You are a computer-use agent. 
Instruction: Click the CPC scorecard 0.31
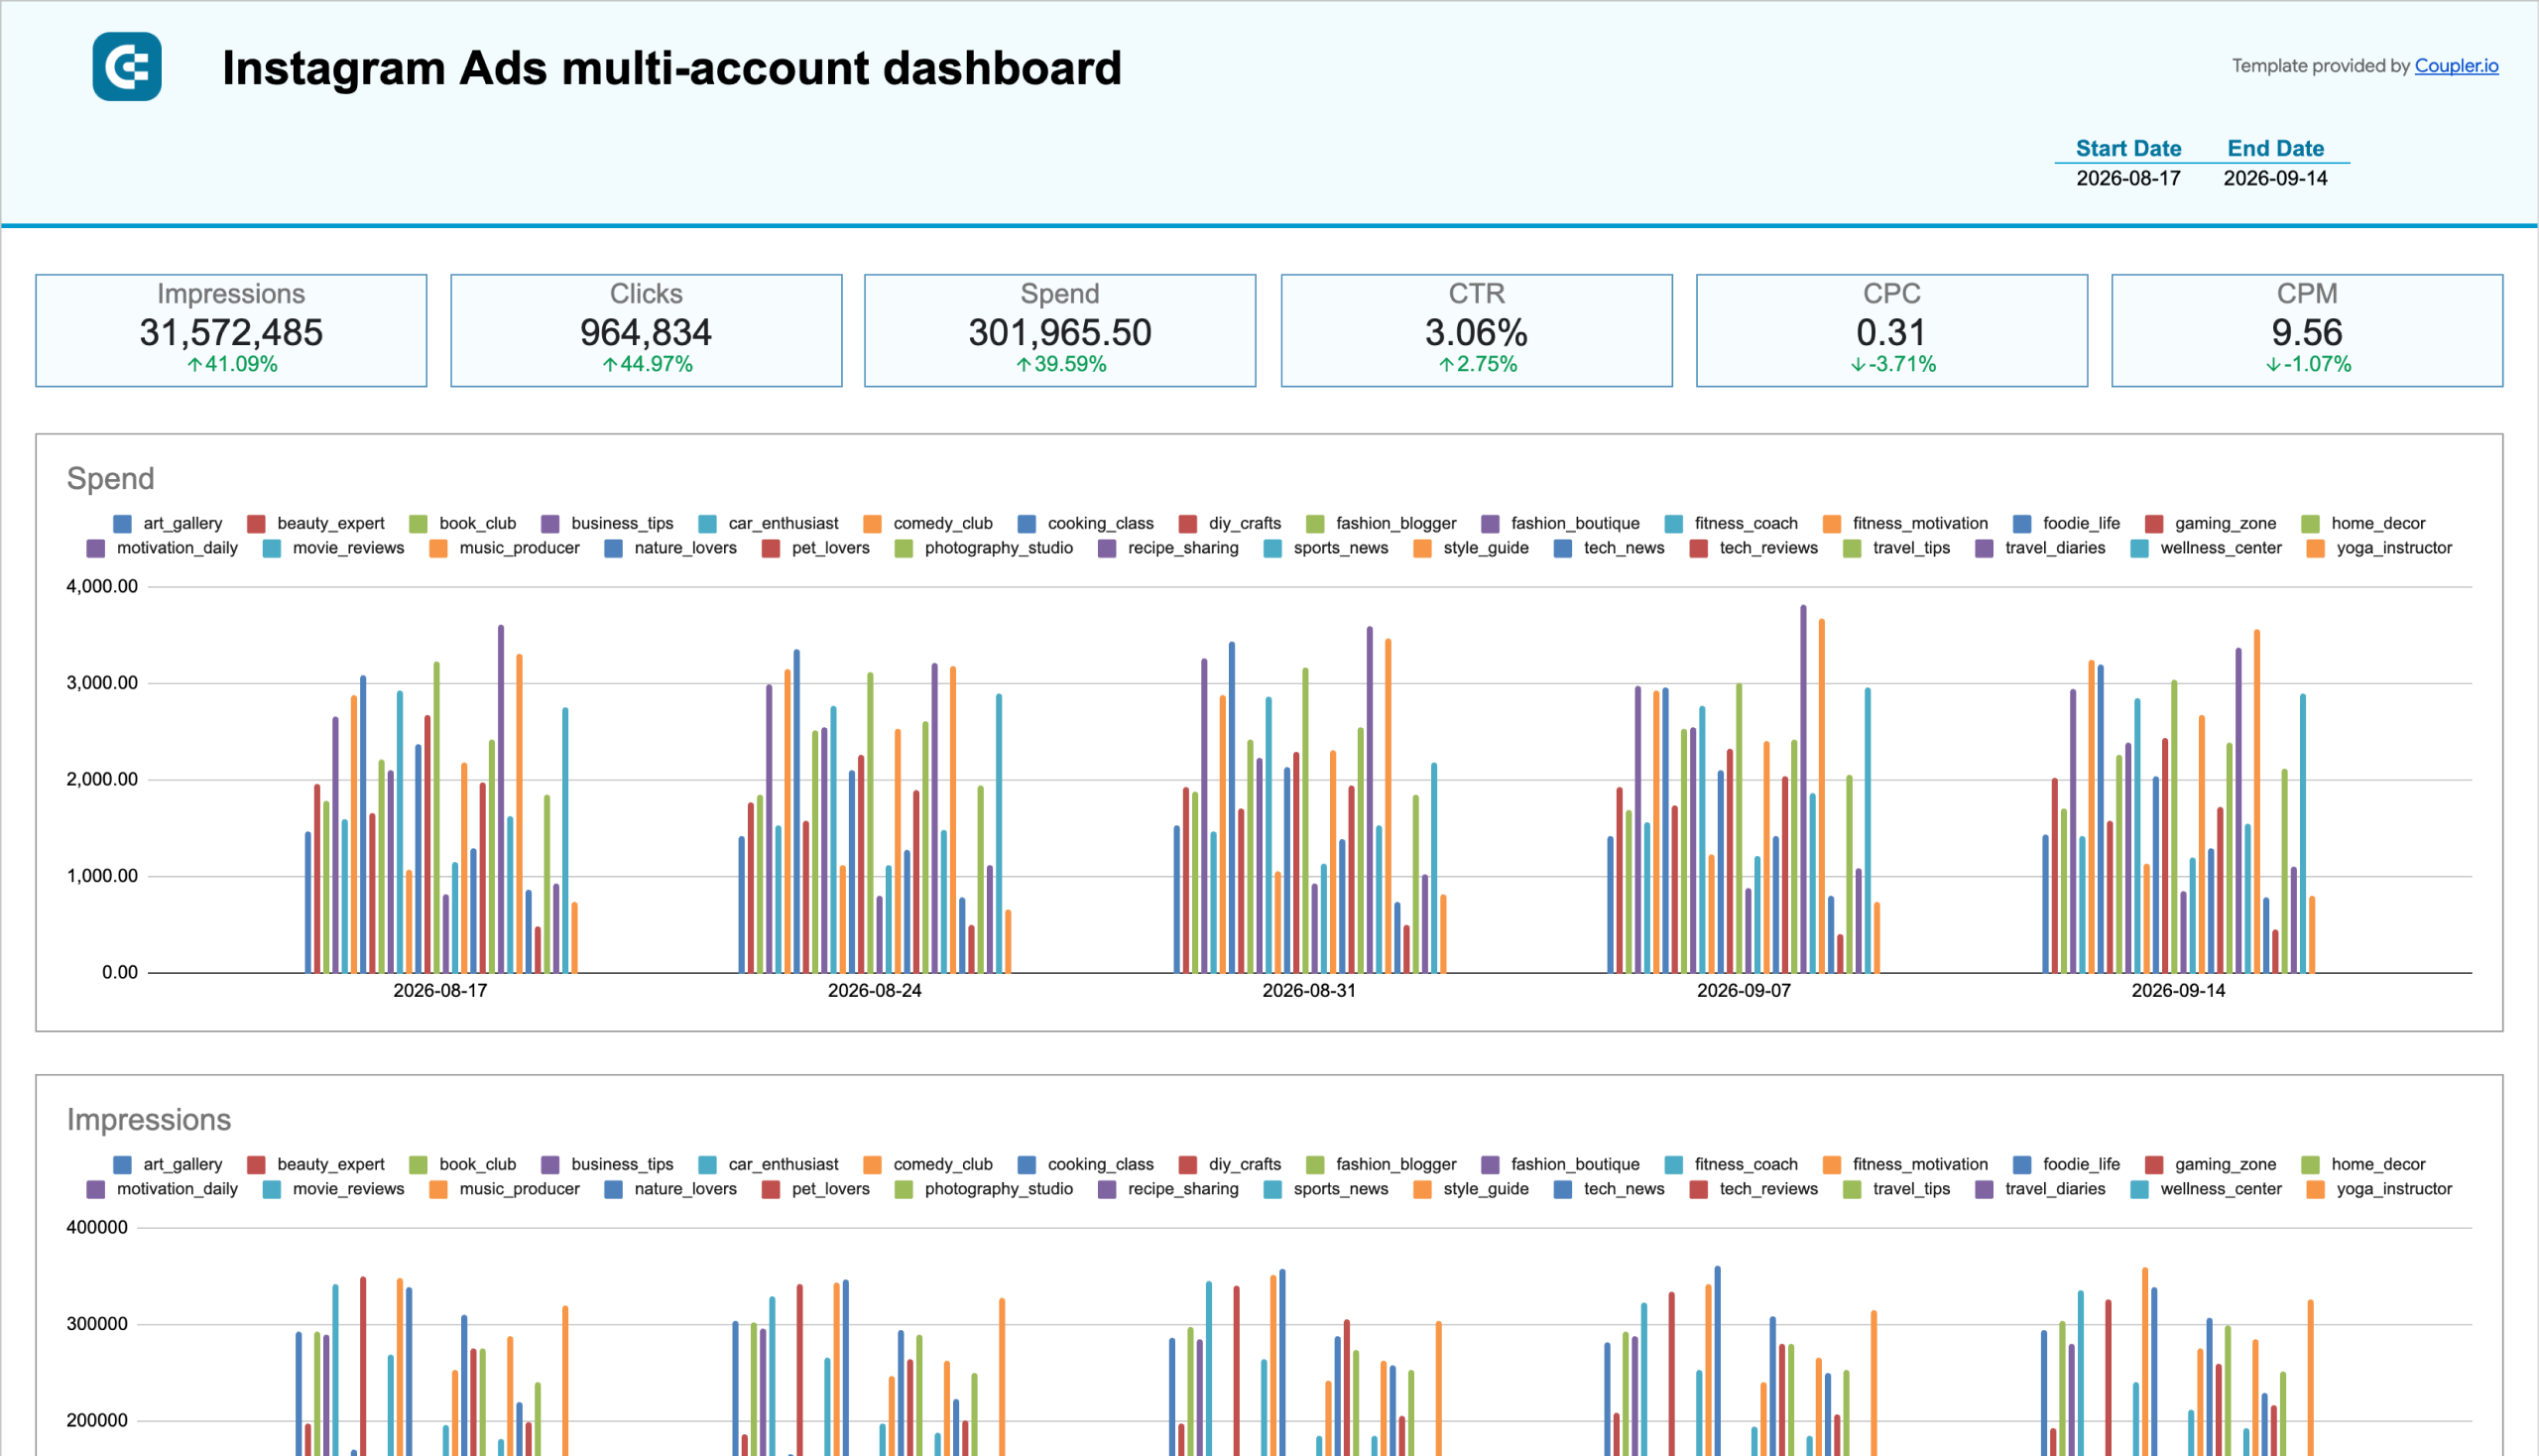click(x=1891, y=330)
